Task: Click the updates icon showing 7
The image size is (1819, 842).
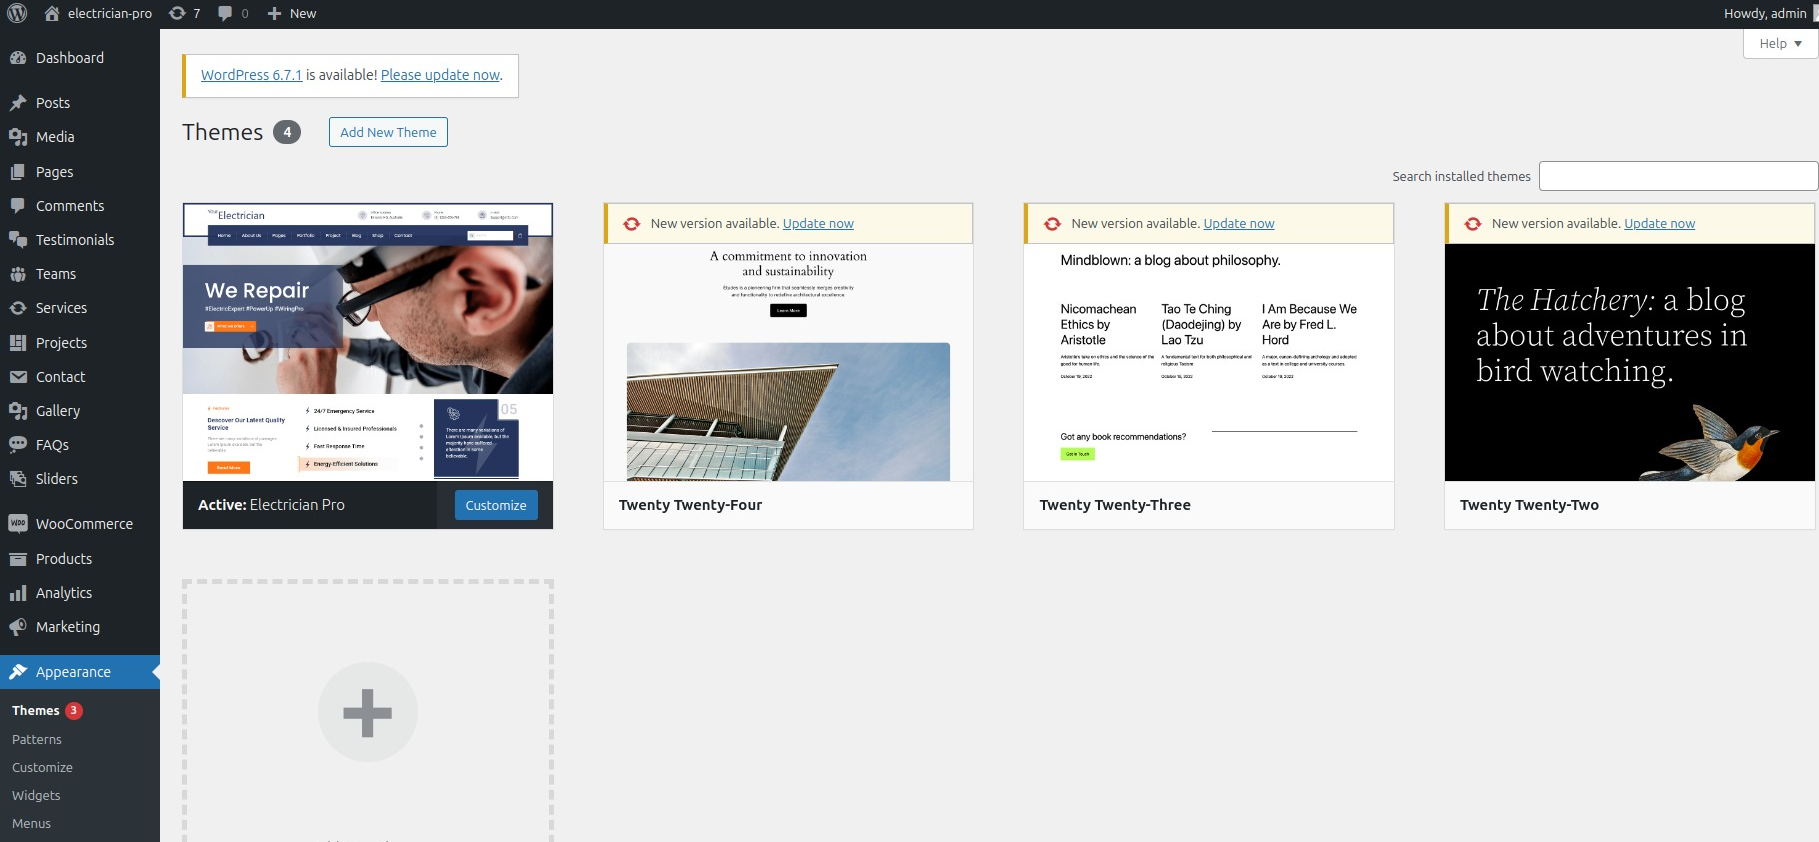Action: [177, 13]
